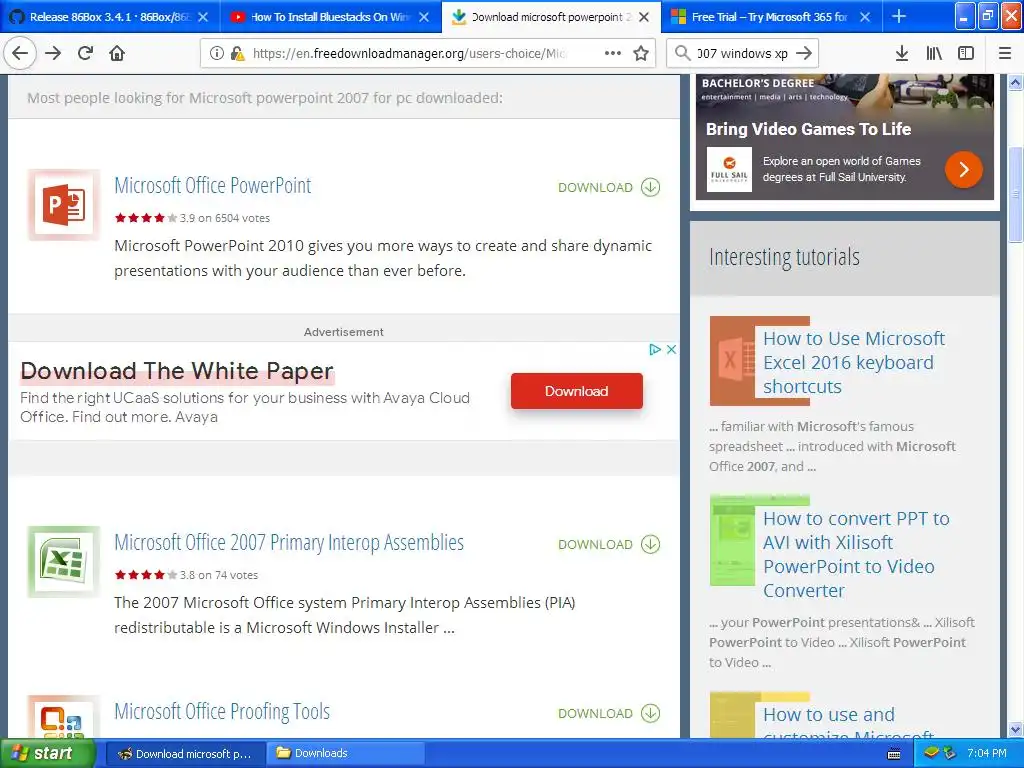Bookmark this page with the star

641,54
